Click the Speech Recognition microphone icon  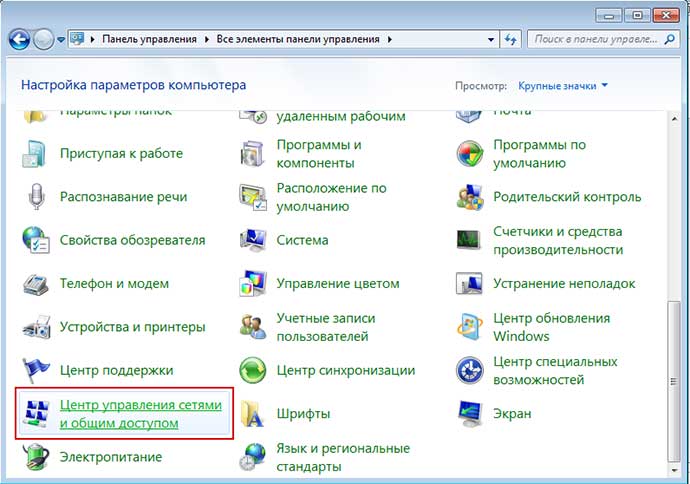coord(36,197)
